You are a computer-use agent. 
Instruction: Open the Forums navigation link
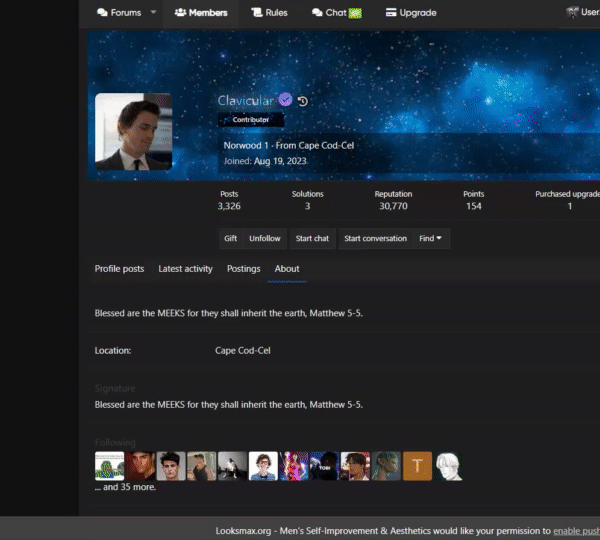(119, 13)
